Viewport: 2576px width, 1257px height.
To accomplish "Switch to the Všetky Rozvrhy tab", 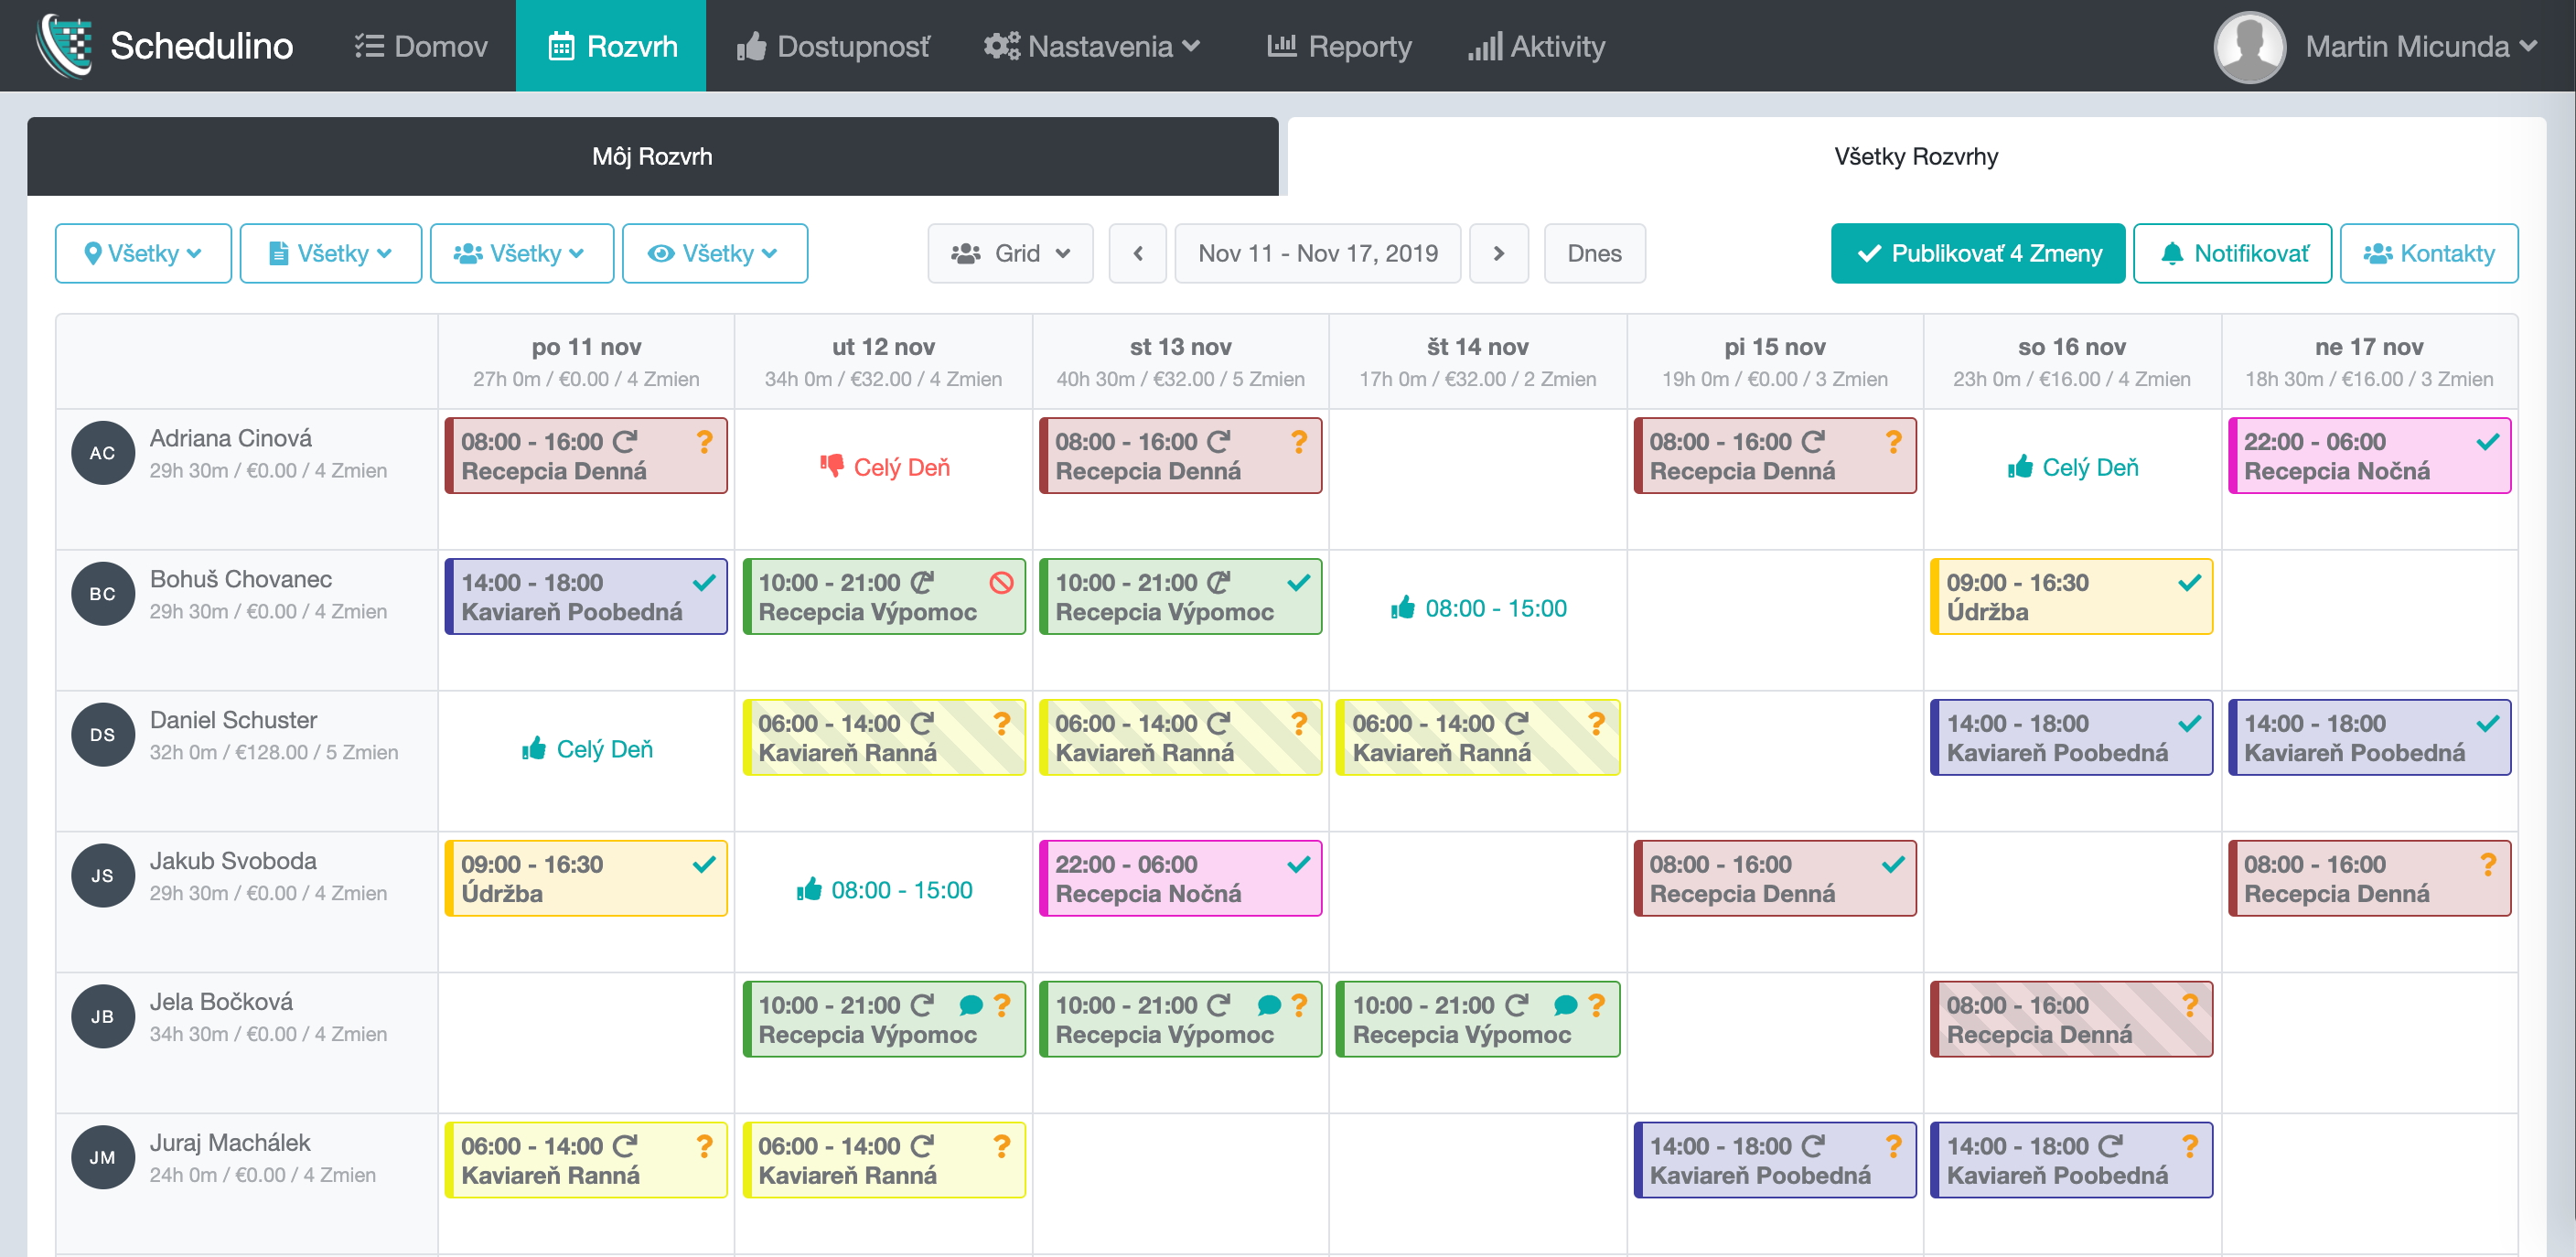I will 1915,156.
